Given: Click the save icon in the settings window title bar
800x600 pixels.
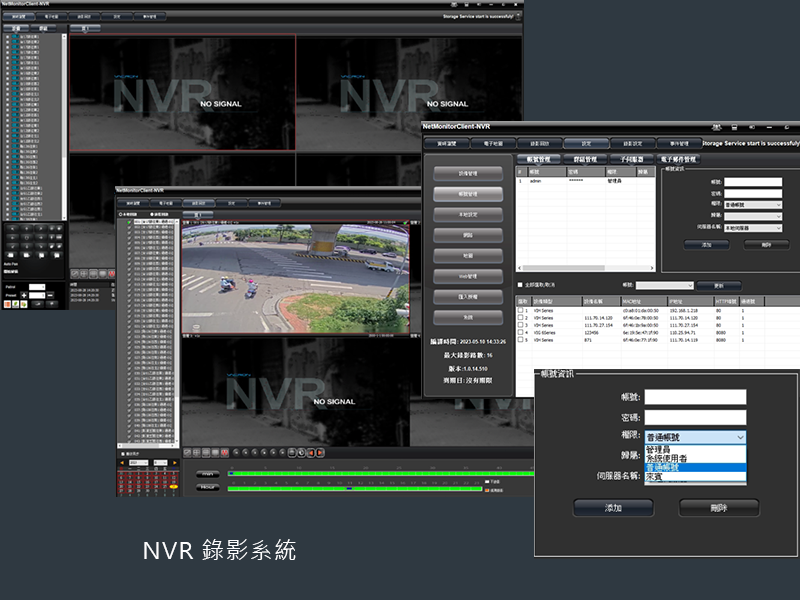Looking at the screenshot, I should [734, 127].
